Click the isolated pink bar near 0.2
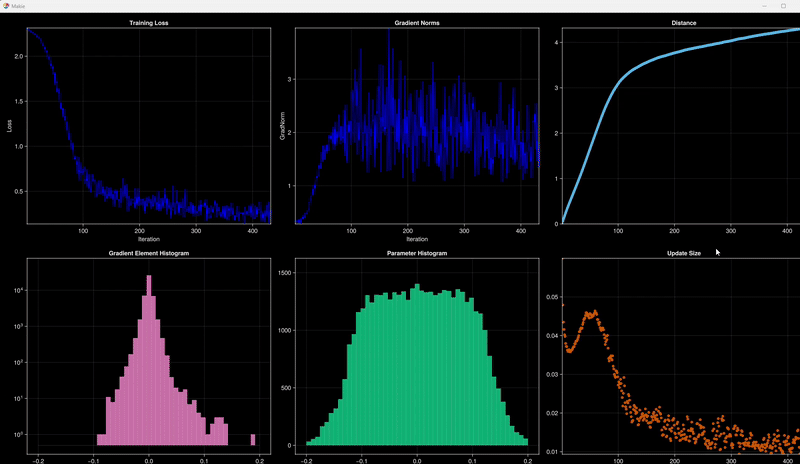 (253, 440)
